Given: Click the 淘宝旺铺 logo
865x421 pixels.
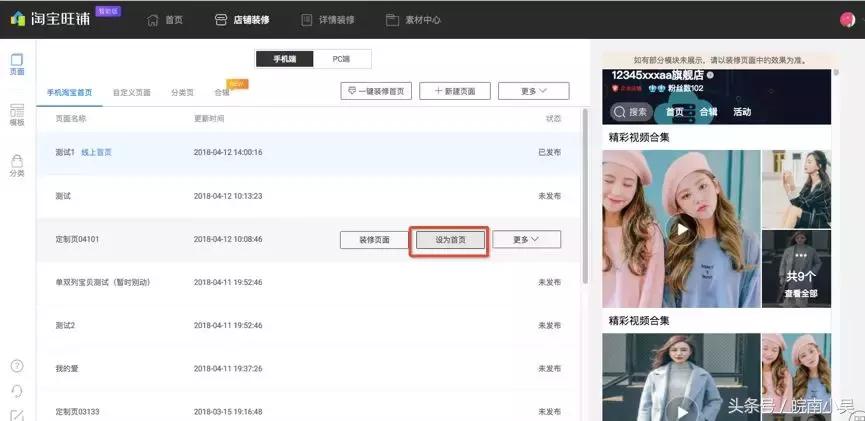Looking at the screenshot, I should click(x=50, y=19).
